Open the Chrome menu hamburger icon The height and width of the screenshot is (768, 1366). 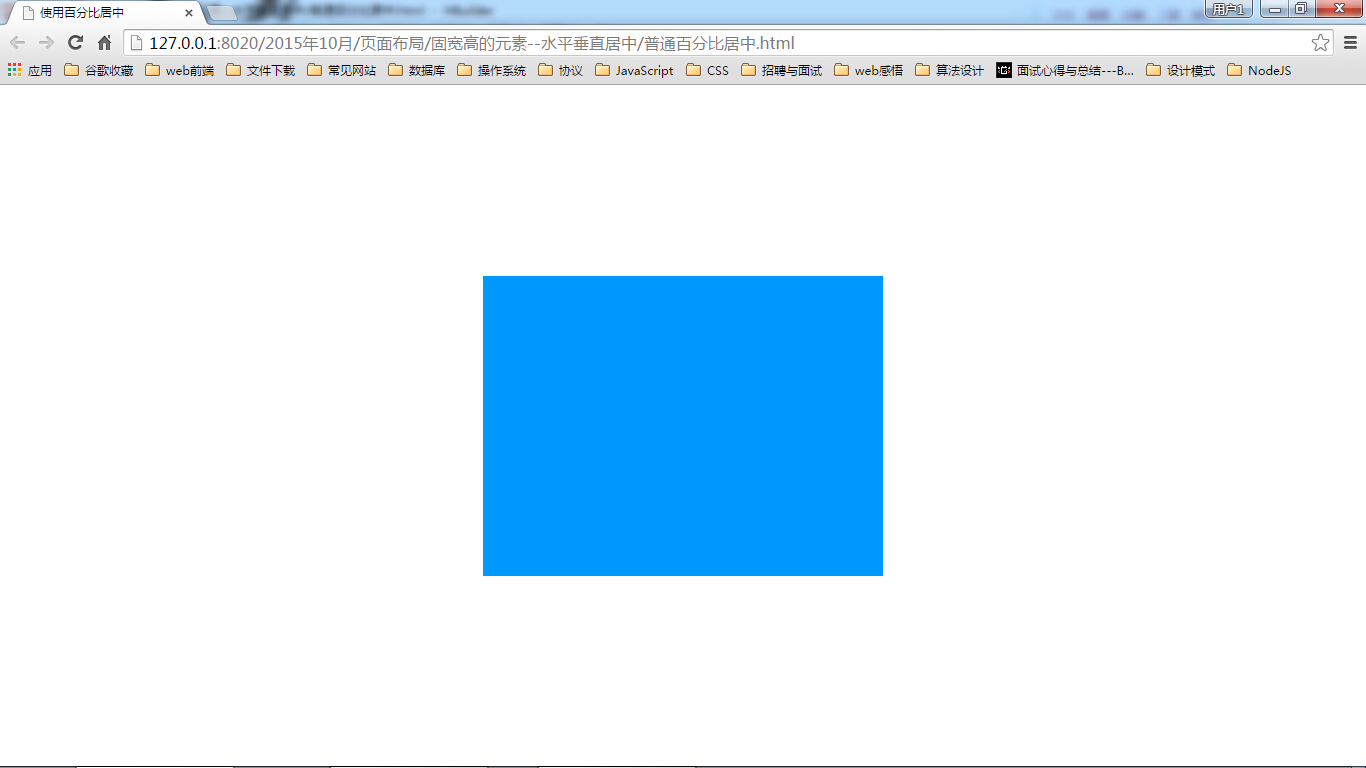(x=1350, y=43)
